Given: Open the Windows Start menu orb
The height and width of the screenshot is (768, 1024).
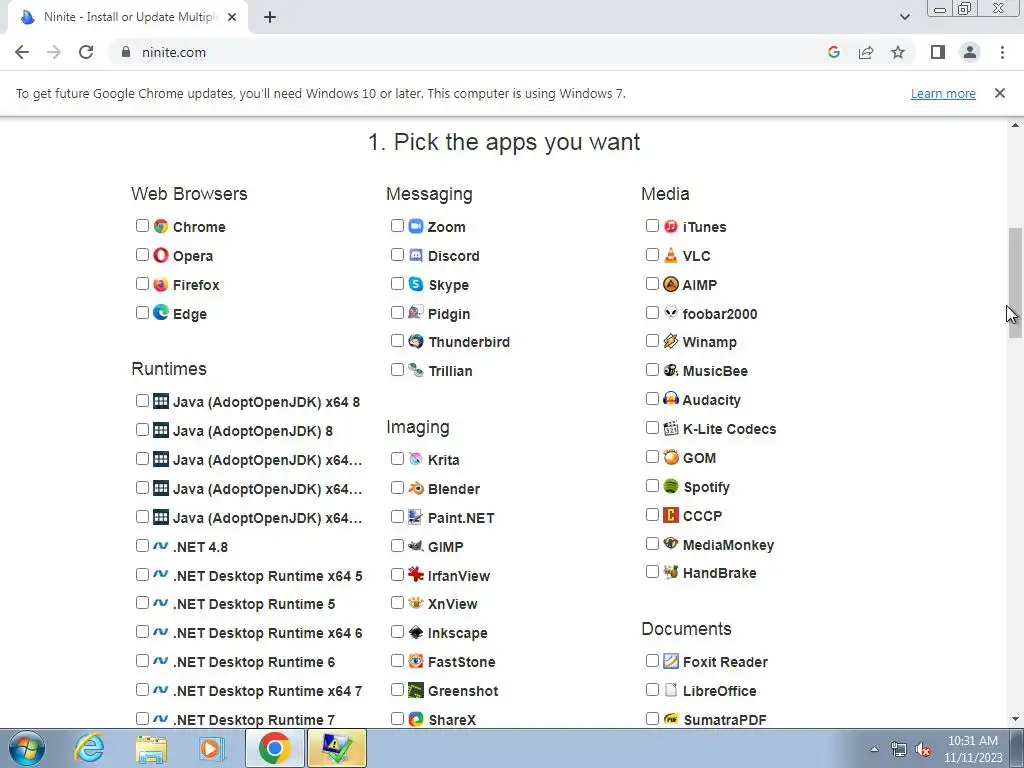Looking at the screenshot, I should 26,748.
